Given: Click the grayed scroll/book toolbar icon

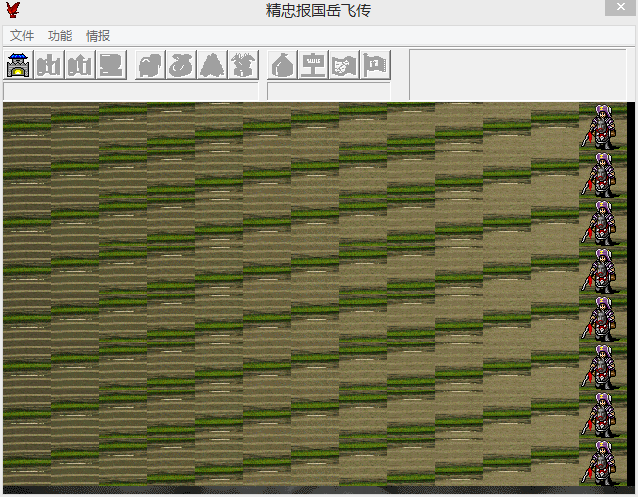Looking at the screenshot, I should click(x=111, y=65).
